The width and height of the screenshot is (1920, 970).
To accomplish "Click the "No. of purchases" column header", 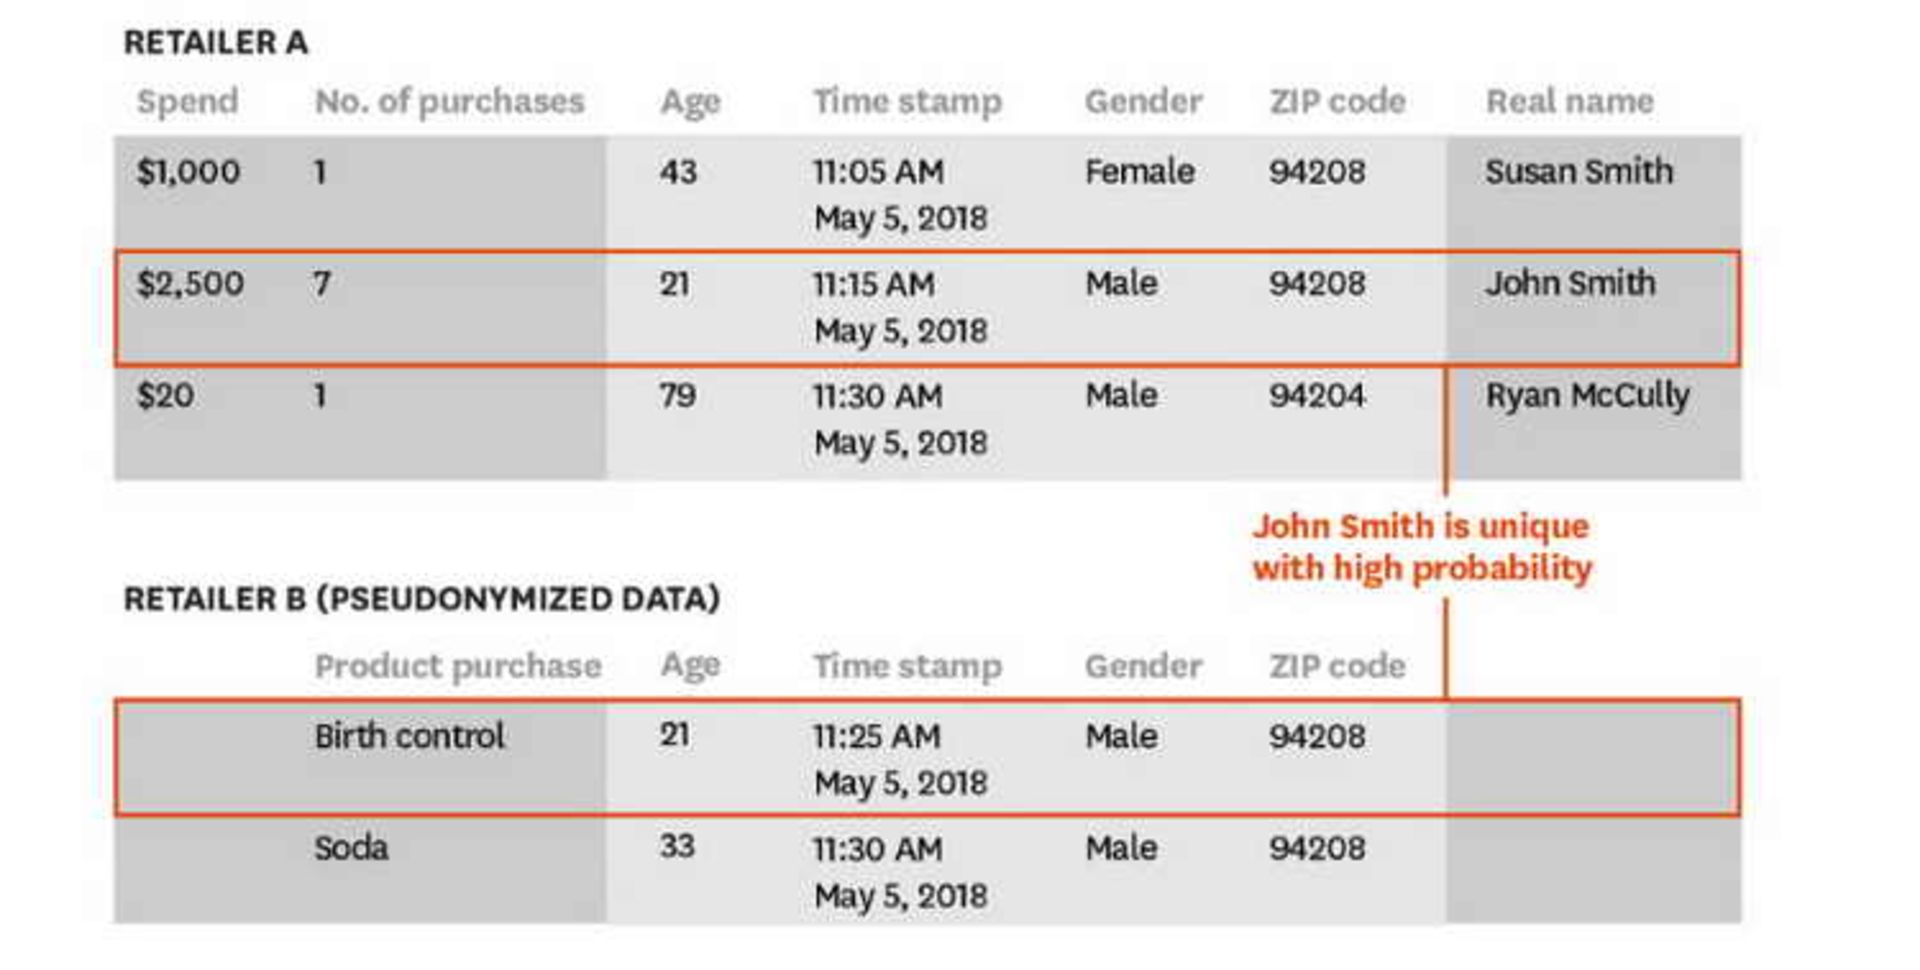I will pyautogui.click(x=449, y=101).
